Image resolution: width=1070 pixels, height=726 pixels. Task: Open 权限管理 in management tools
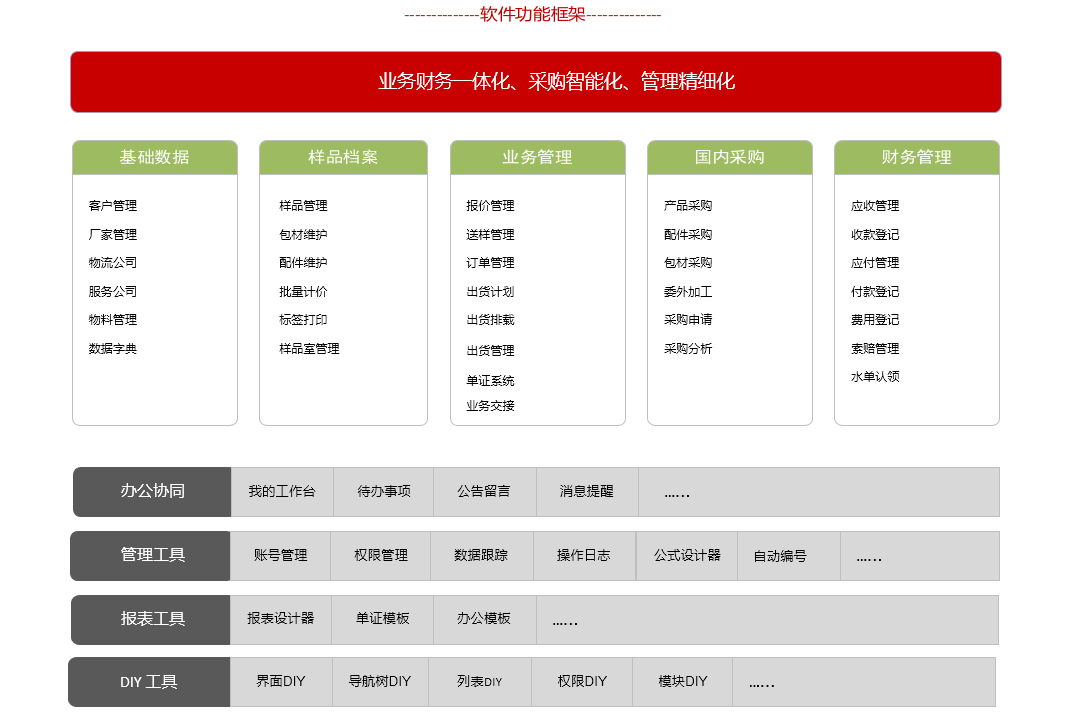(381, 556)
